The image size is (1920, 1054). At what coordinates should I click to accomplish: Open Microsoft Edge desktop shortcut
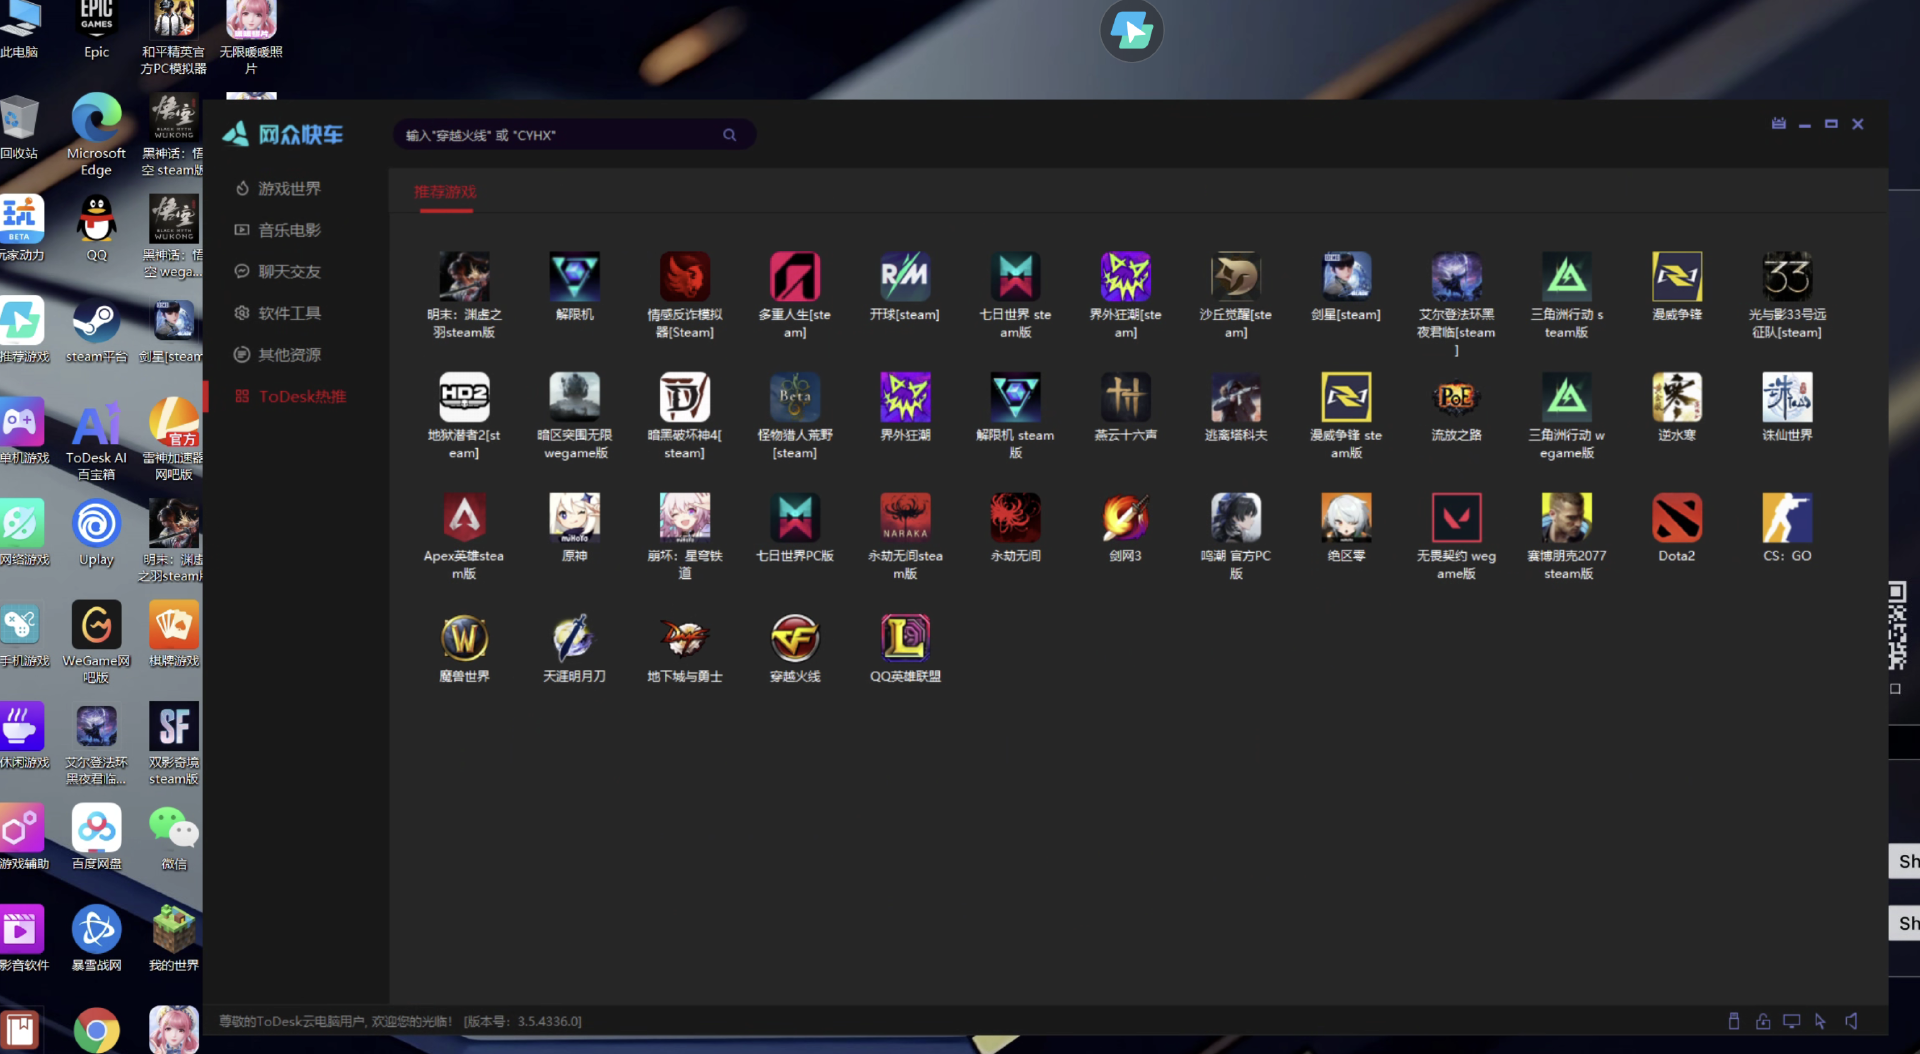96,135
